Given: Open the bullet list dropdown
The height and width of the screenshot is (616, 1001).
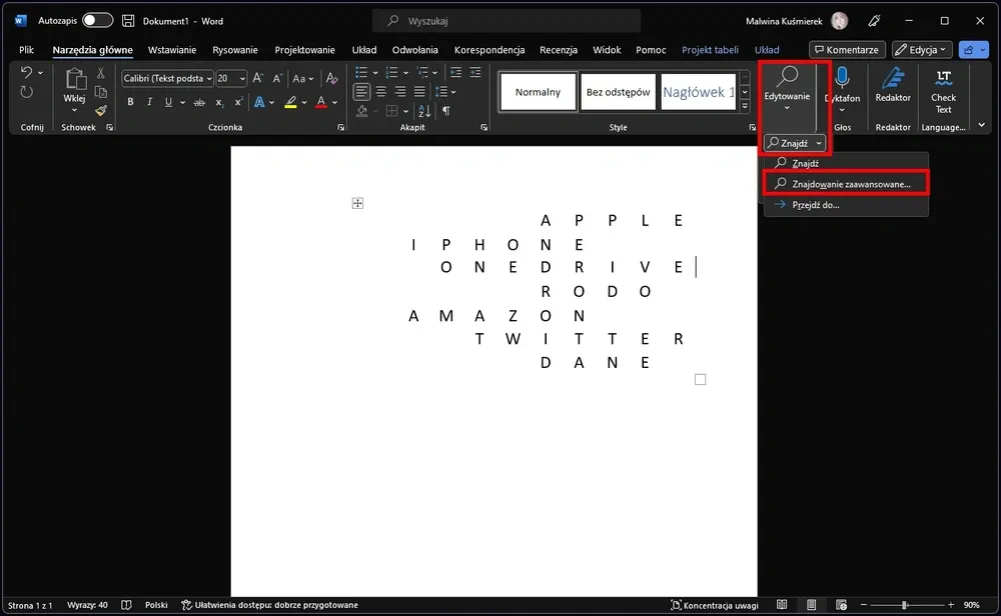Looking at the screenshot, I should 375,73.
